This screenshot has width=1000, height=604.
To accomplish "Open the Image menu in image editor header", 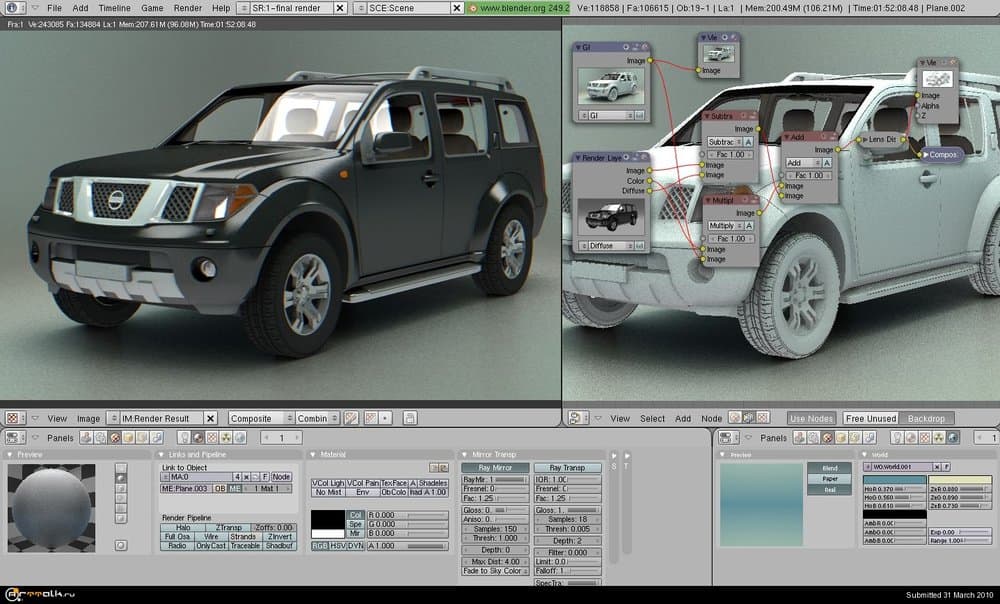I will (x=89, y=418).
